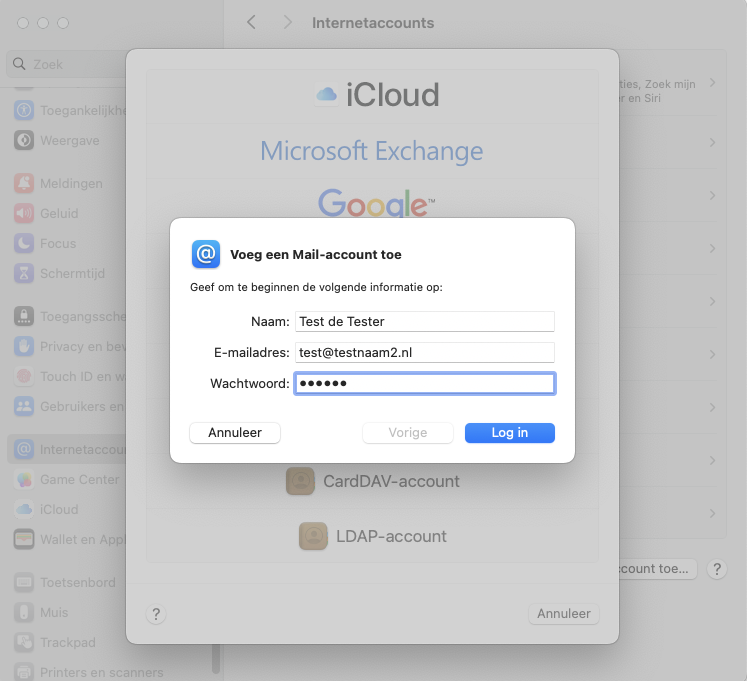
Task: Expand the first account row chevron
Action: (x=713, y=82)
